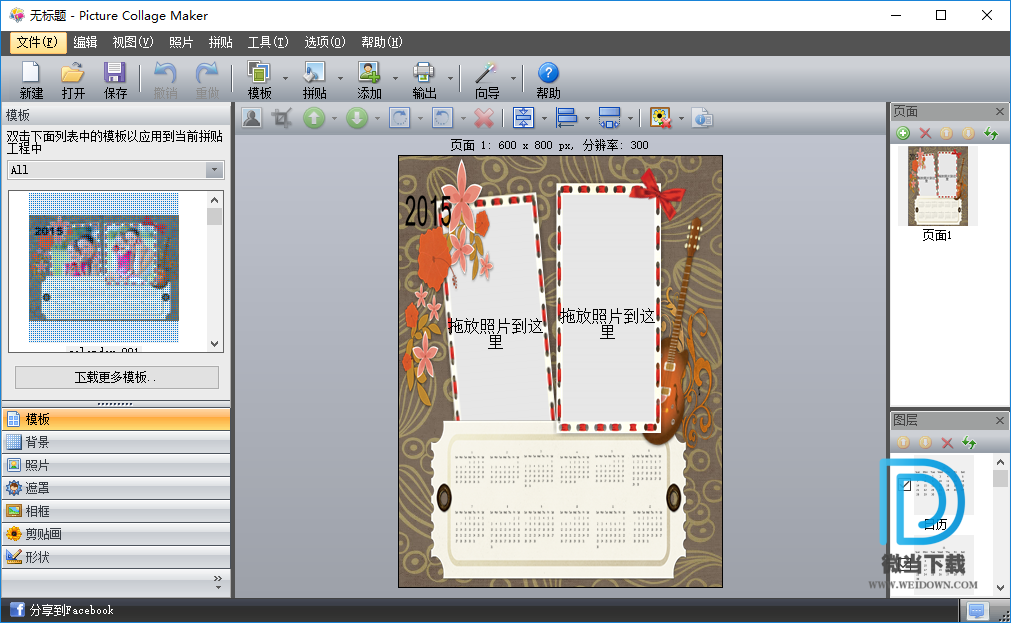This screenshot has width=1011, height=623.
Task: Click the 图层 panel scrollbar down arrow
Action: 1000,588
